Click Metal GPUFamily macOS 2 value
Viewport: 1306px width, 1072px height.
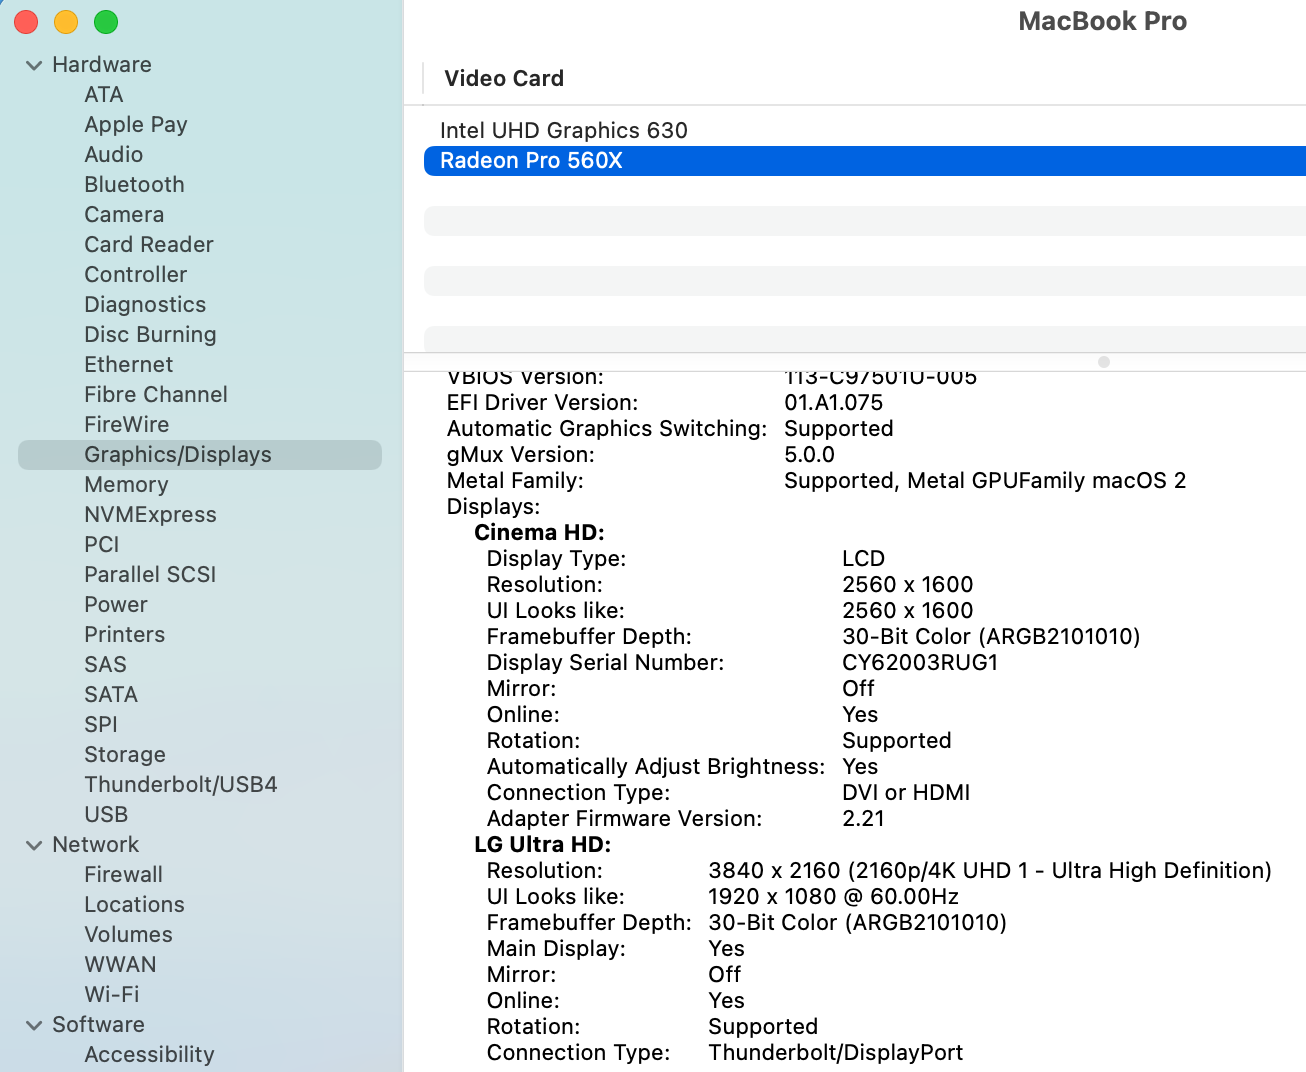(x=985, y=481)
